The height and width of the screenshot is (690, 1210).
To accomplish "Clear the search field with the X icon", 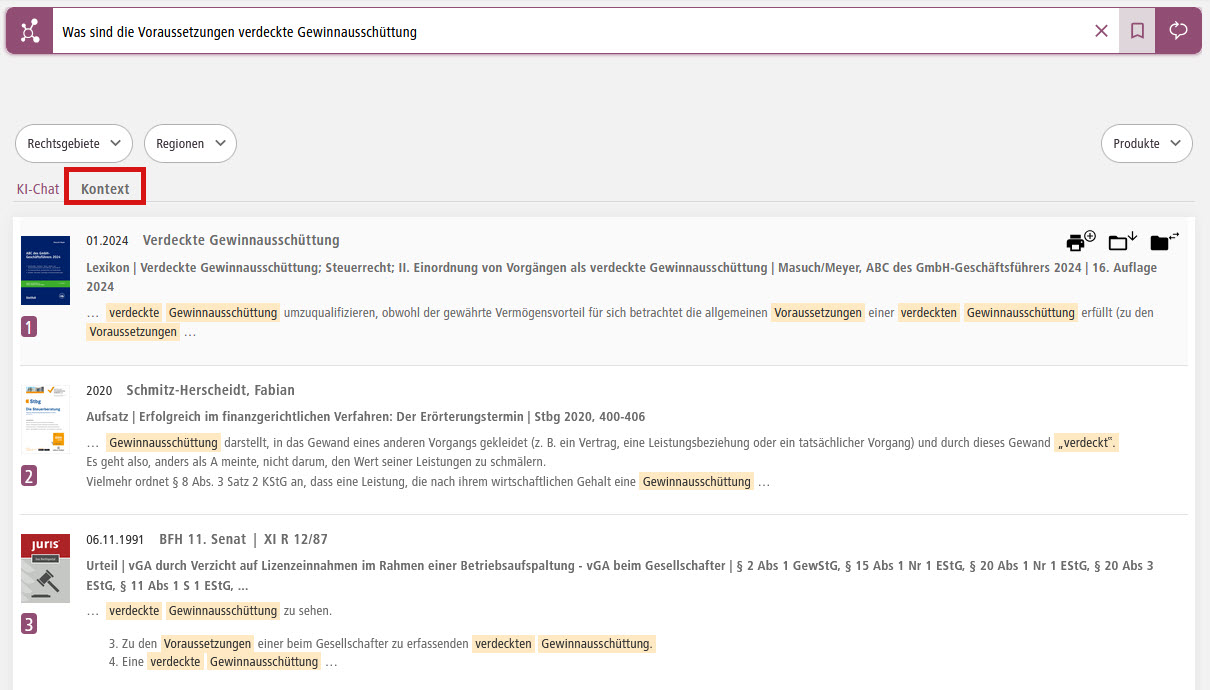I will pos(1101,30).
